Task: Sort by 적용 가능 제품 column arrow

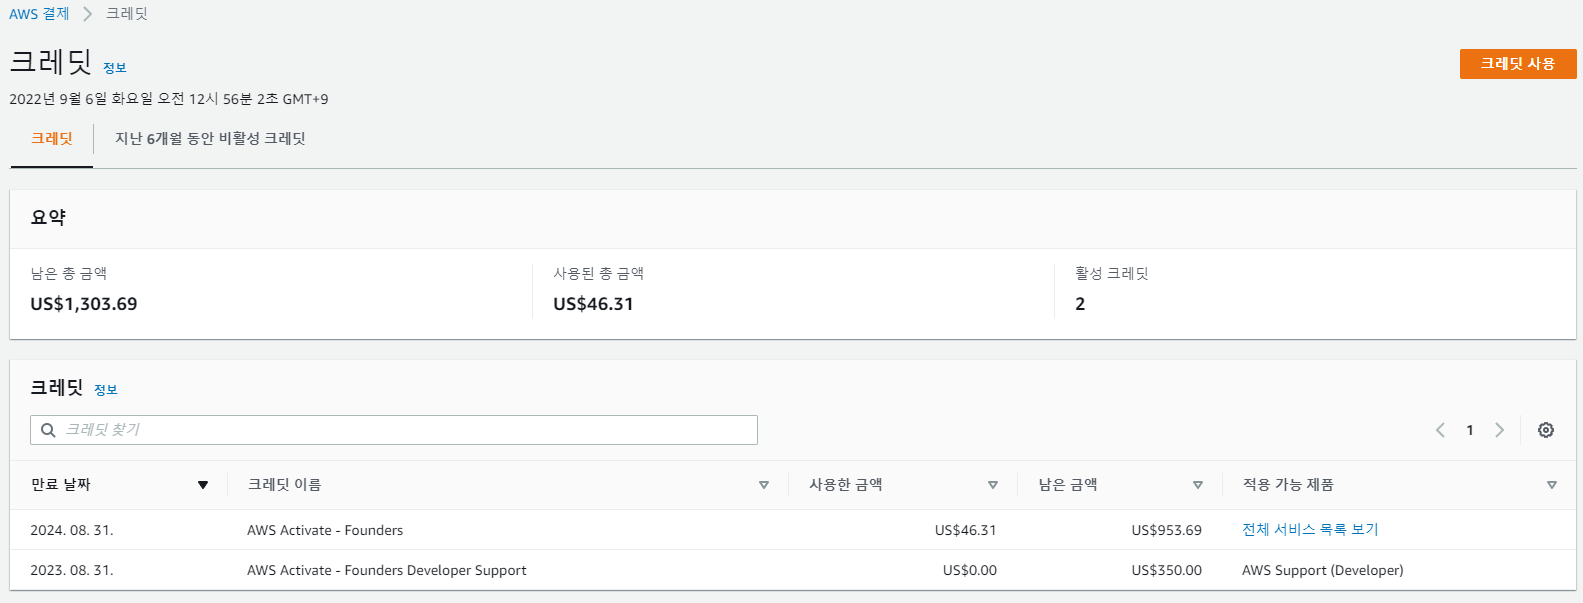Action: tap(1552, 485)
